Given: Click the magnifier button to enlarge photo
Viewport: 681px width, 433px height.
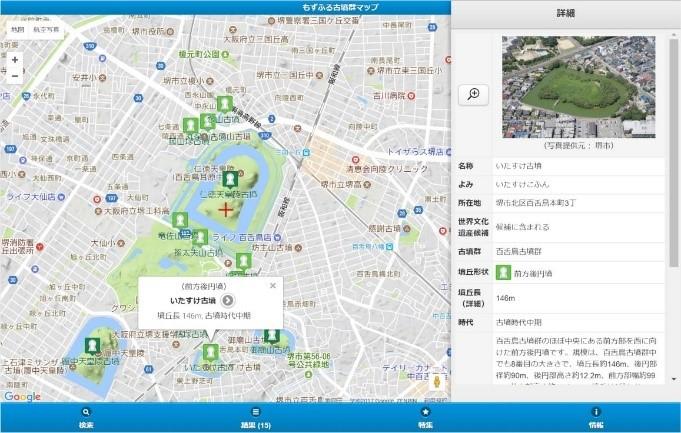Looking at the screenshot, I should [473, 94].
